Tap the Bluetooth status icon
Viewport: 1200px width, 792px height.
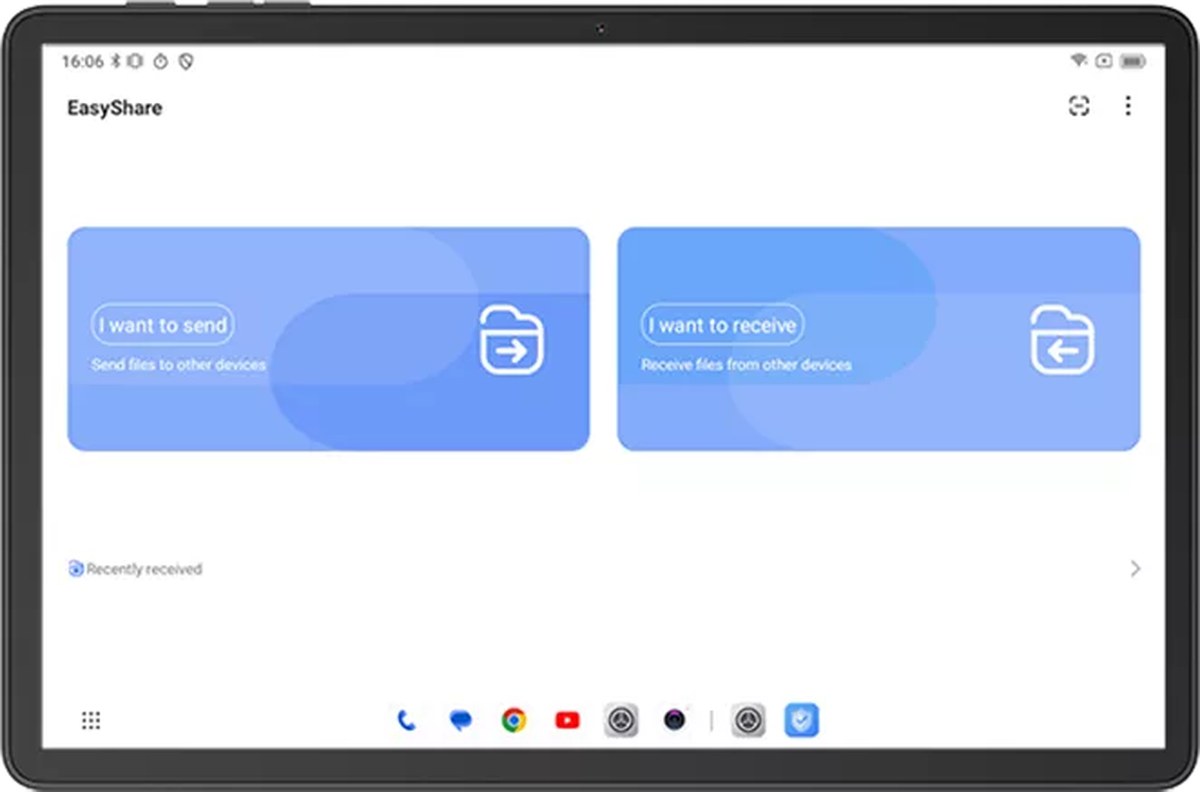pyautogui.click(x=116, y=61)
